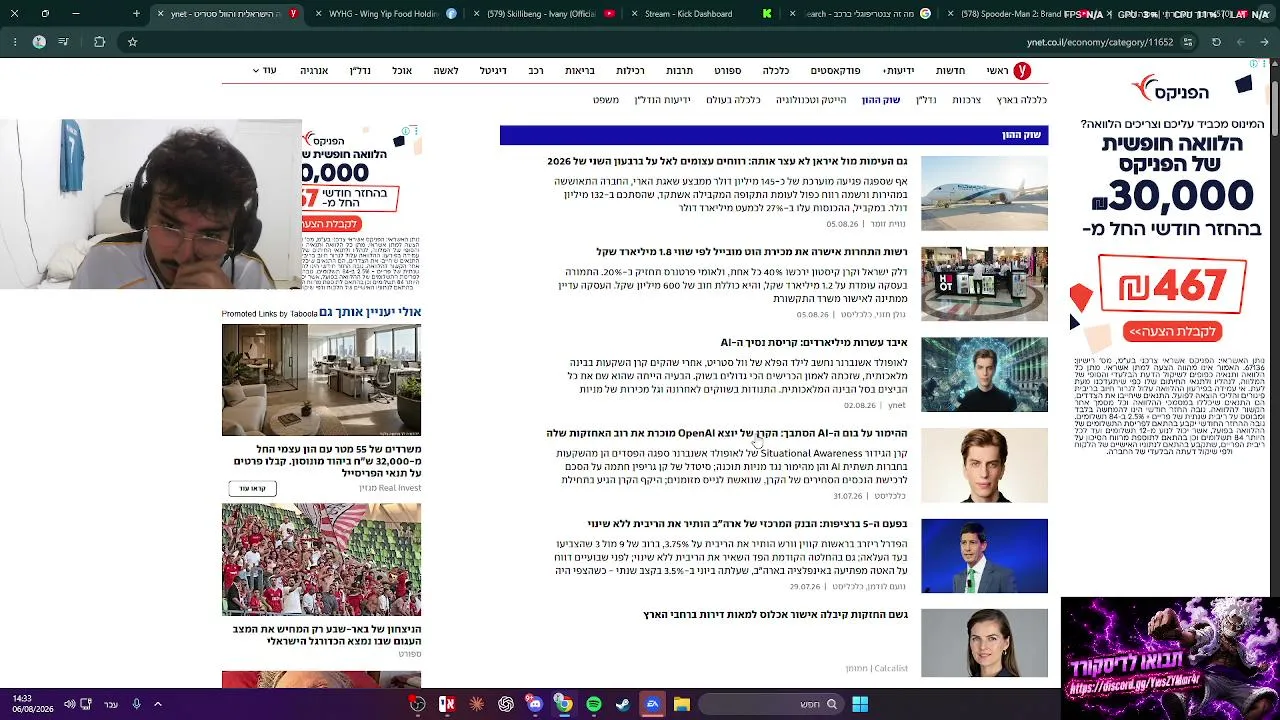
Task: Open the US central bank interest headline
Action: pos(748,524)
